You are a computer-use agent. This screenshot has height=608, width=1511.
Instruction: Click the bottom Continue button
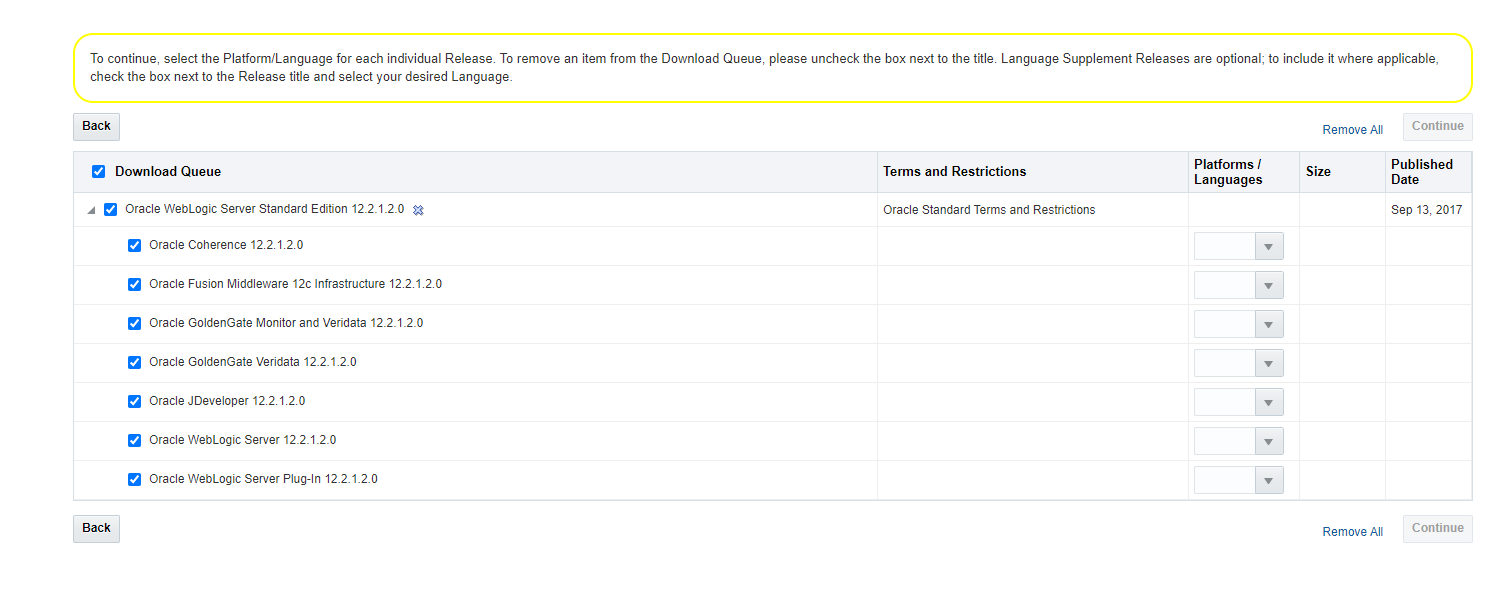[x=1438, y=529]
